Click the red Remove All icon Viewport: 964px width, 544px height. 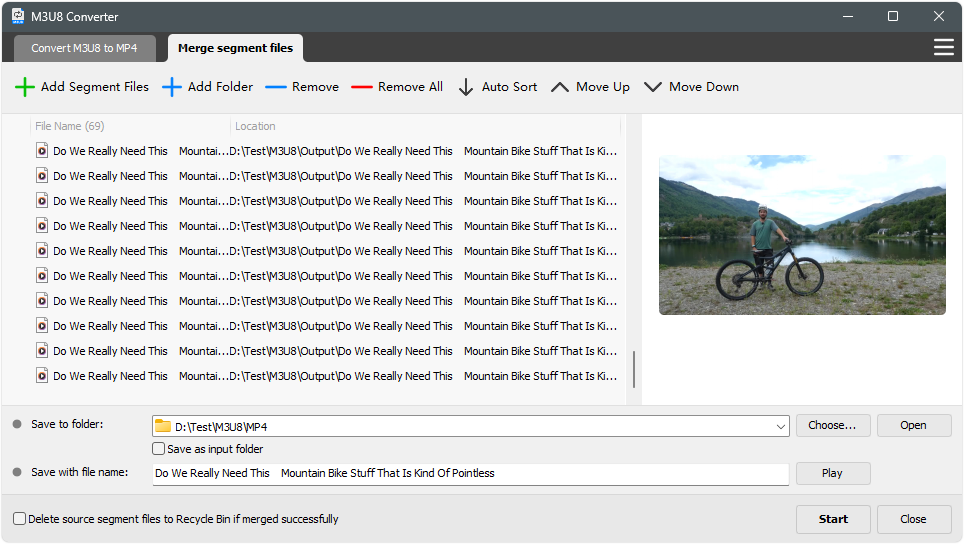coord(362,87)
